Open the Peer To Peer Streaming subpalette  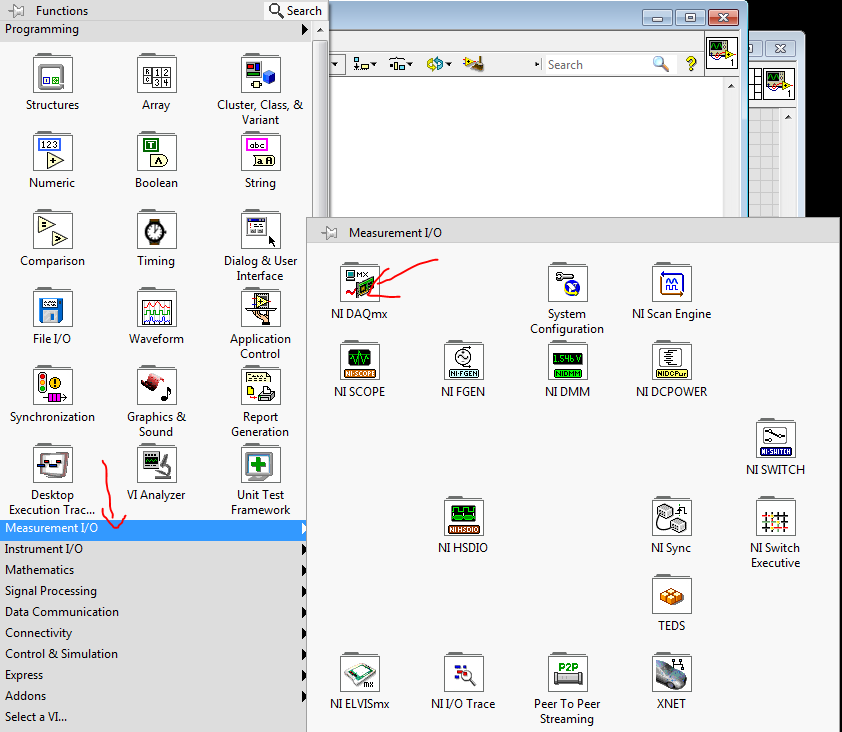click(x=568, y=672)
